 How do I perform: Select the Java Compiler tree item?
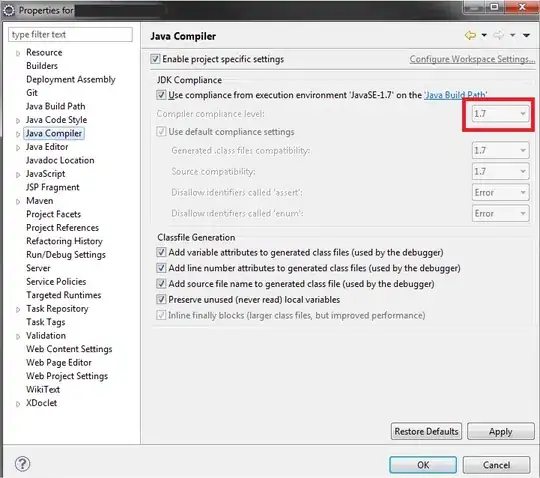point(54,133)
